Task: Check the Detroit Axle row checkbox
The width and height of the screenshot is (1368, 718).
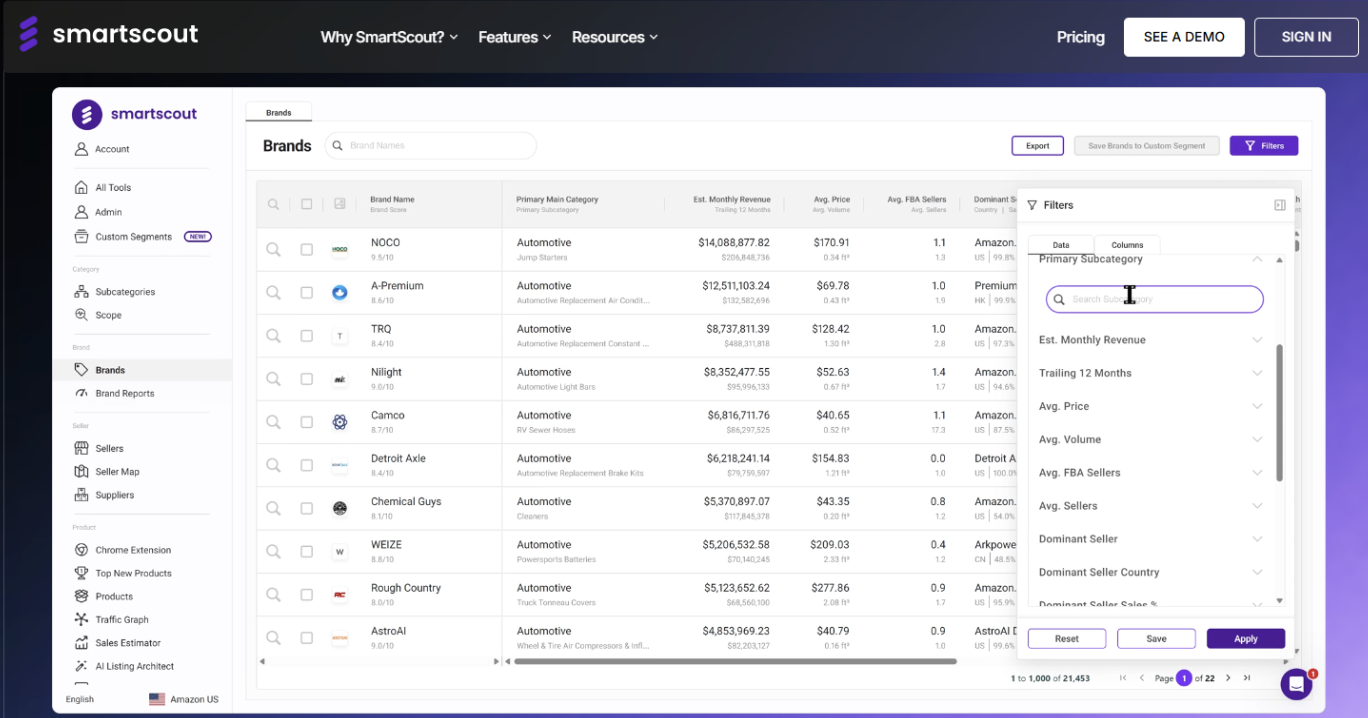Action: click(306, 465)
